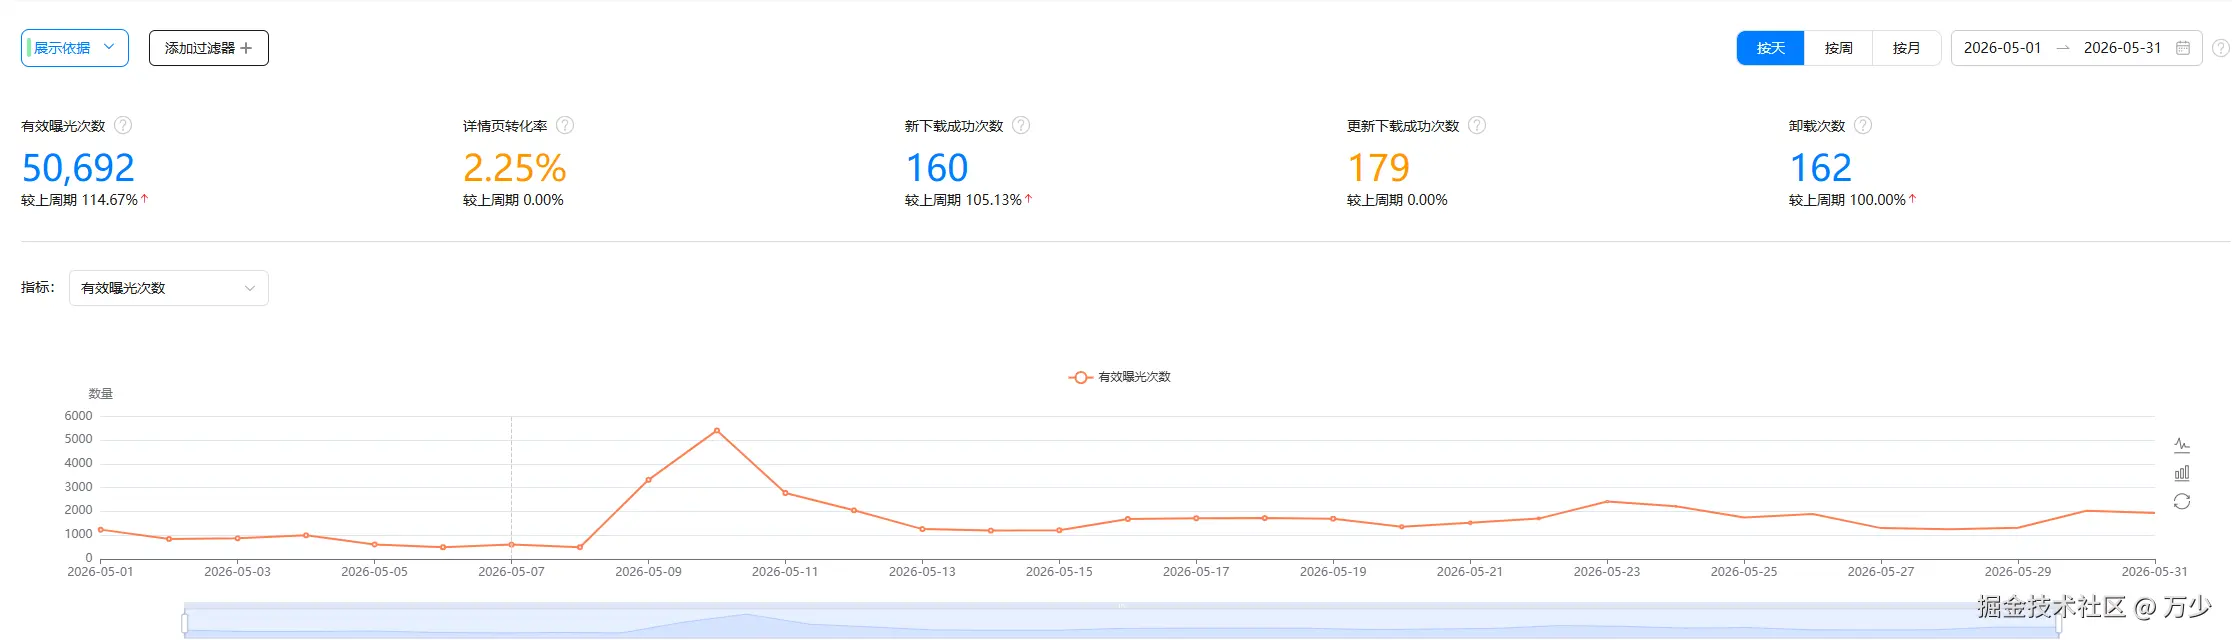Set start date 2026-05-01 field
Viewport: 2232px width, 640px height.
click(x=2002, y=48)
